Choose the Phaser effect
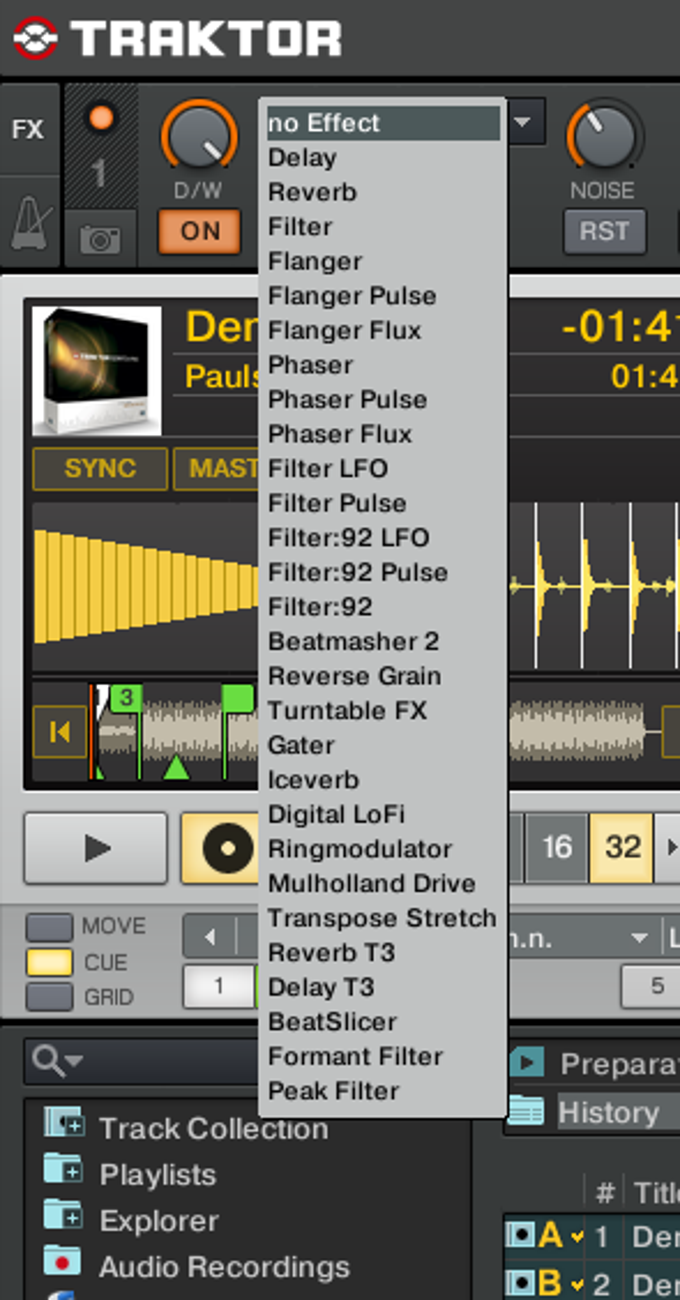 383,365
